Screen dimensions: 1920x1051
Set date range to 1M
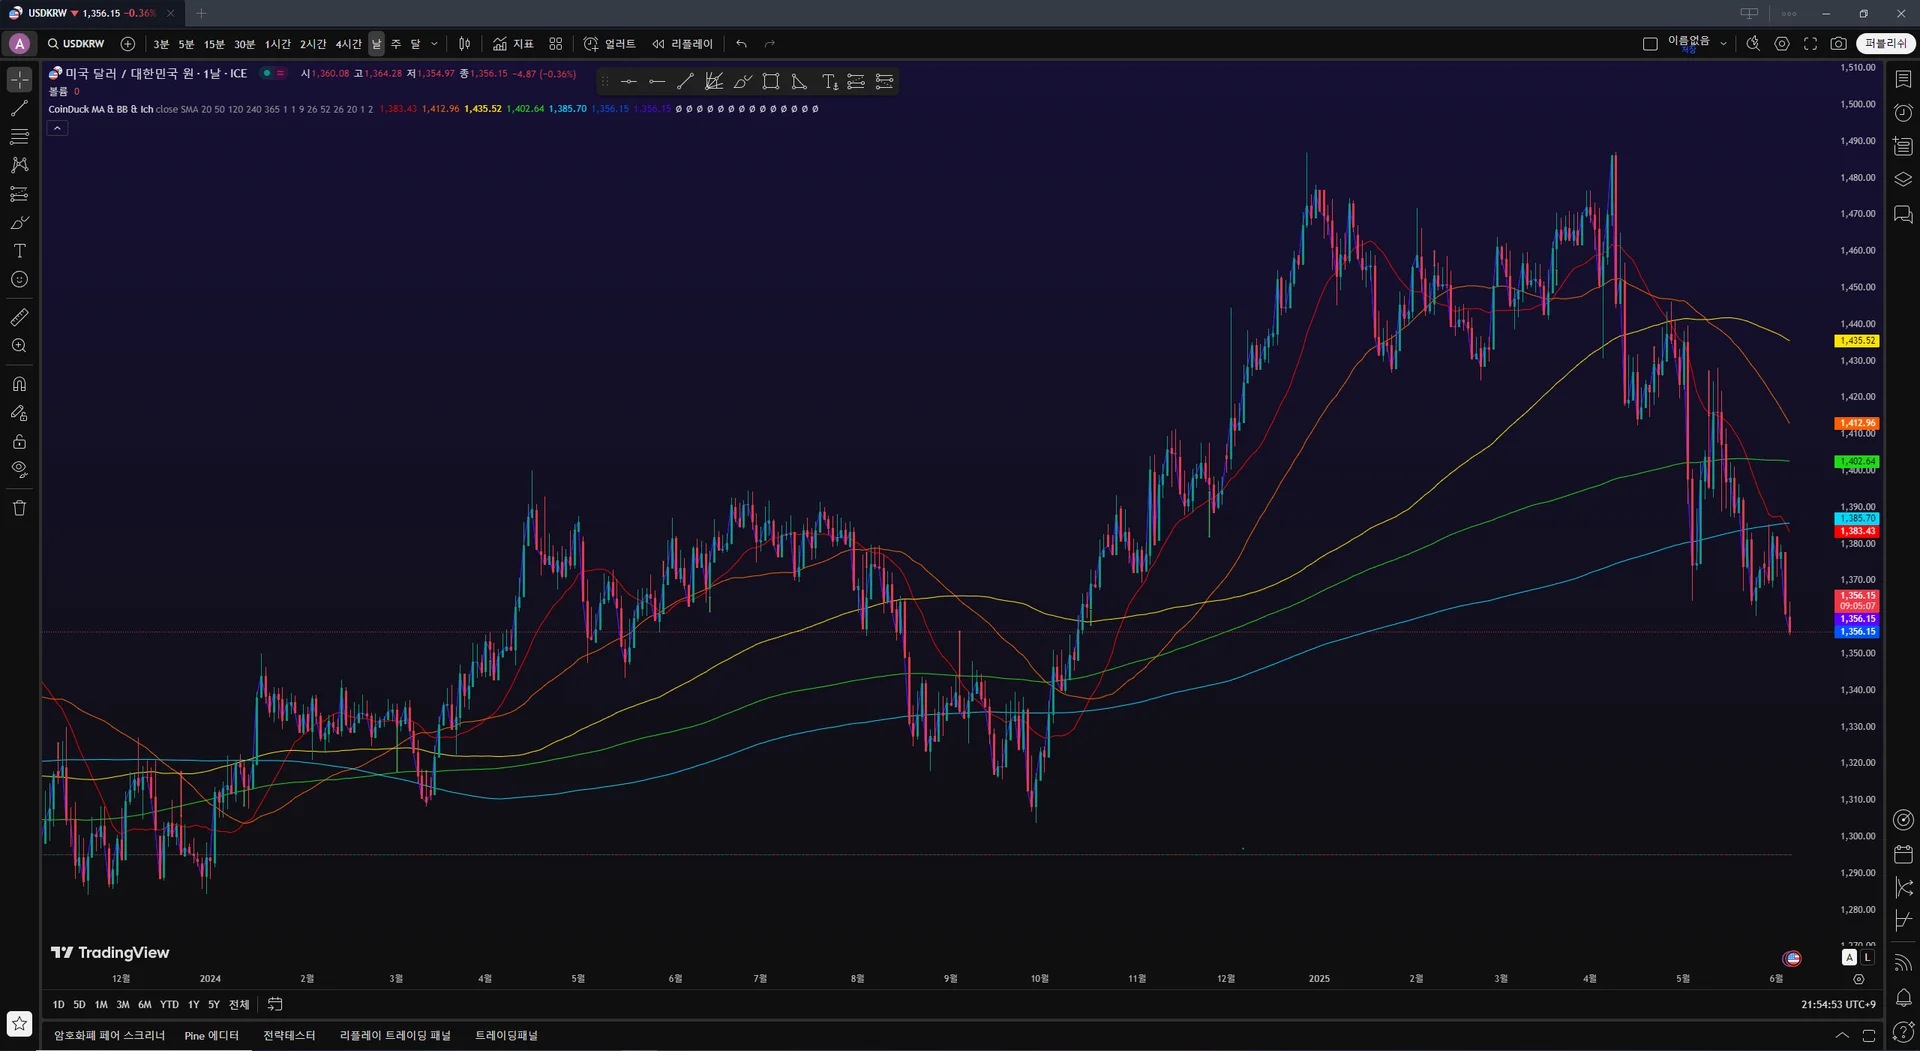[x=101, y=1005]
